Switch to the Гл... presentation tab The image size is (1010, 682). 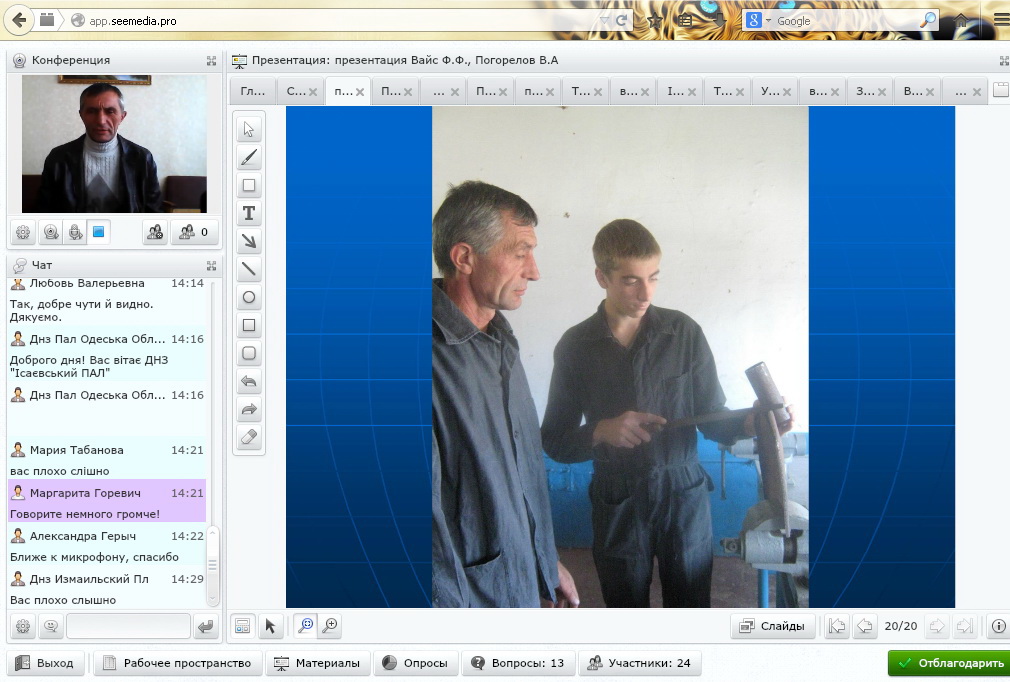[x=249, y=91]
